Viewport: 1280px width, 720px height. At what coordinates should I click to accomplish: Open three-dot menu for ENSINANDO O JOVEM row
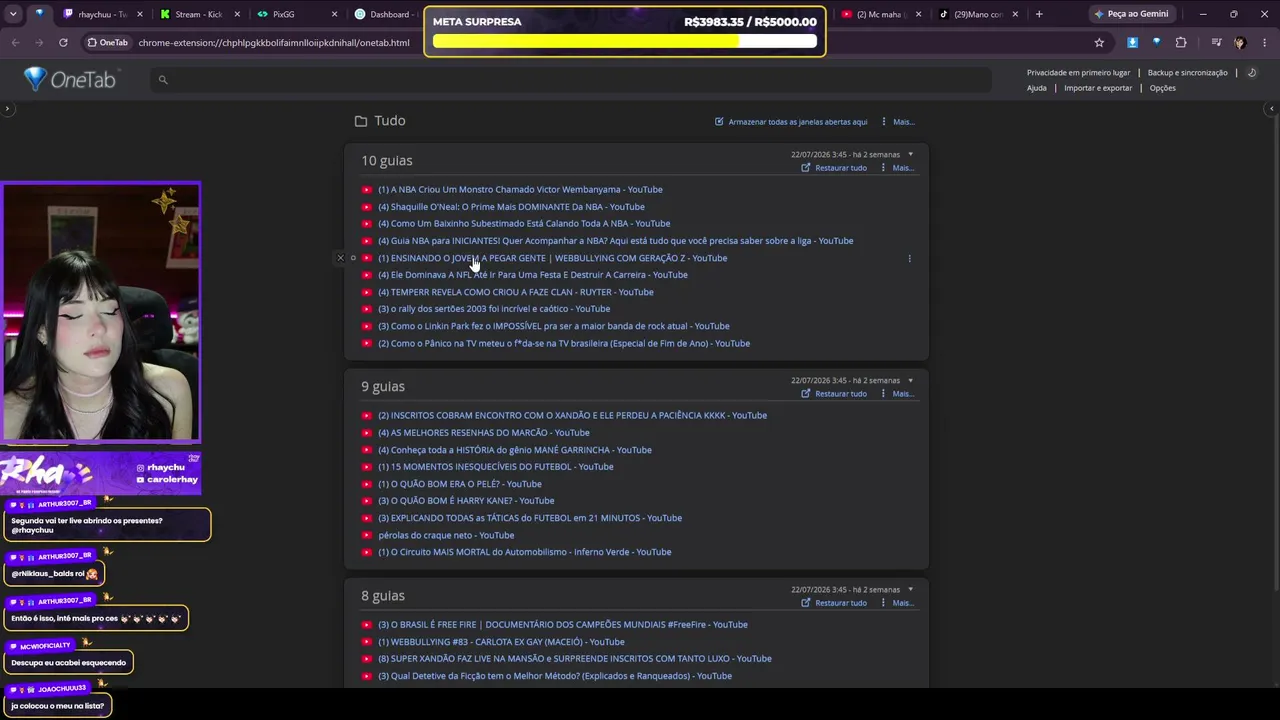click(909, 259)
